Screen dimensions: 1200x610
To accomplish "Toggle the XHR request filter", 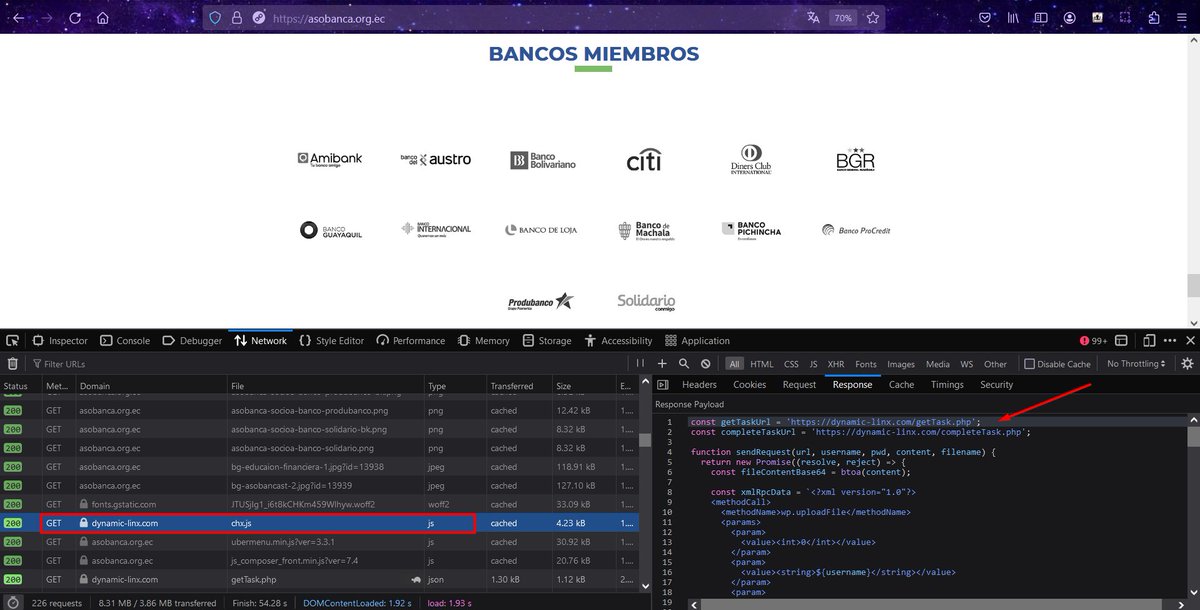I will click(836, 364).
